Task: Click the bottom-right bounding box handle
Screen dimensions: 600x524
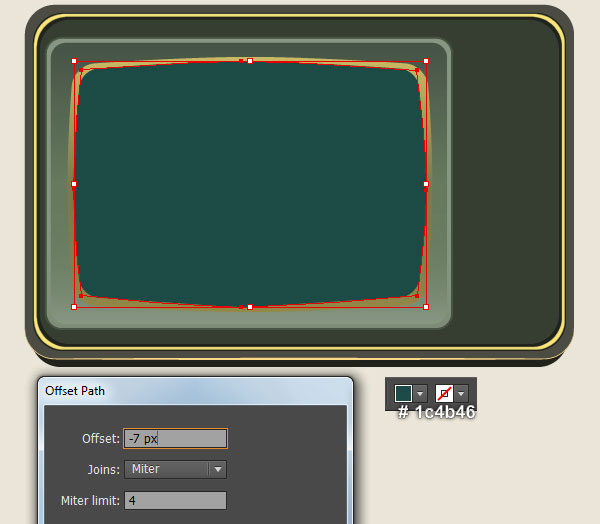Action: pyautogui.click(x=426, y=307)
